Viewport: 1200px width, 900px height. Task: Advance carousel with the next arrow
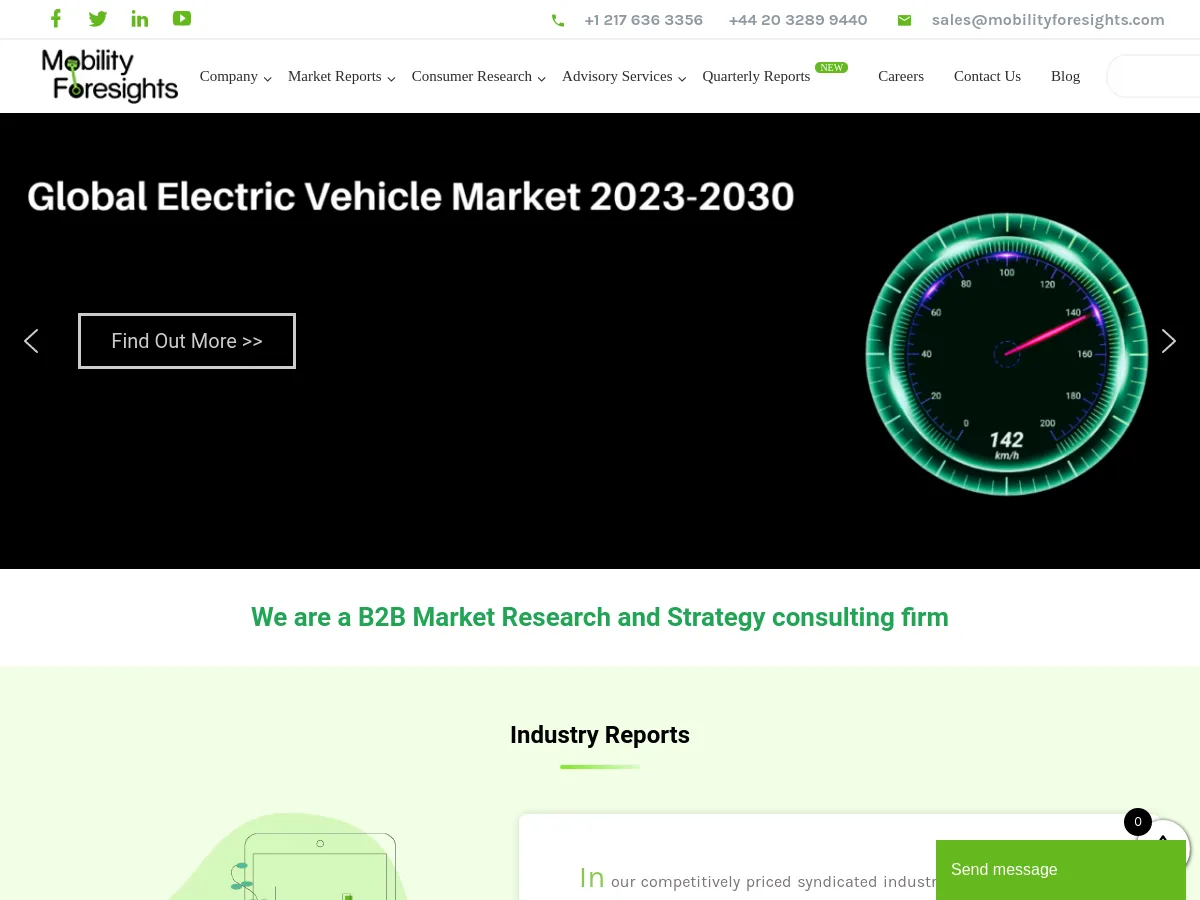[1168, 341]
